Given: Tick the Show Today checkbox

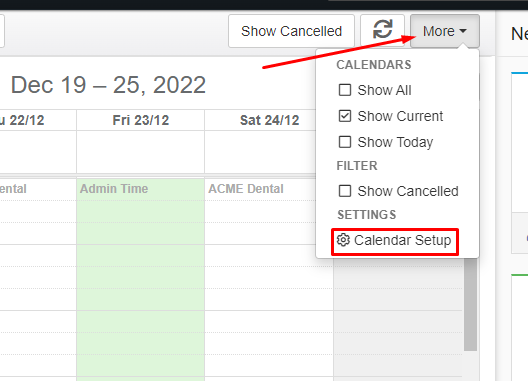Looking at the screenshot, I should pos(345,142).
